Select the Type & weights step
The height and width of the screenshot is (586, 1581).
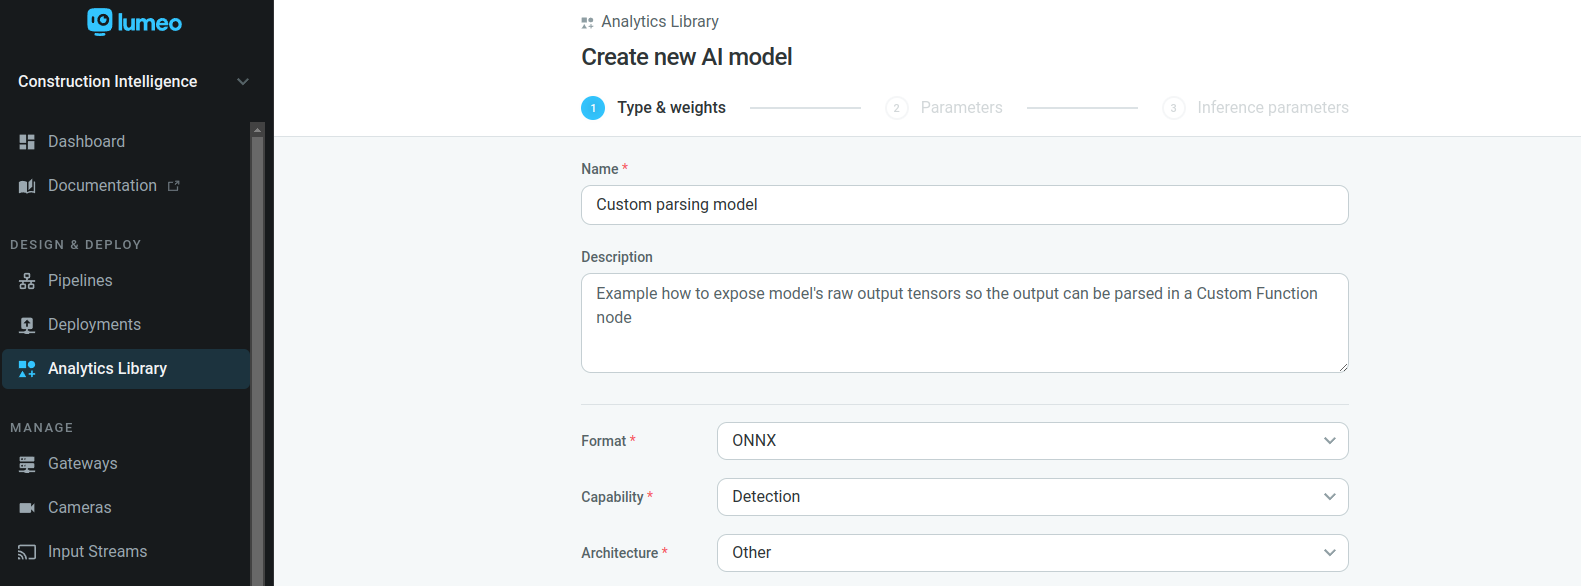pyautogui.click(x=670, y=108)
